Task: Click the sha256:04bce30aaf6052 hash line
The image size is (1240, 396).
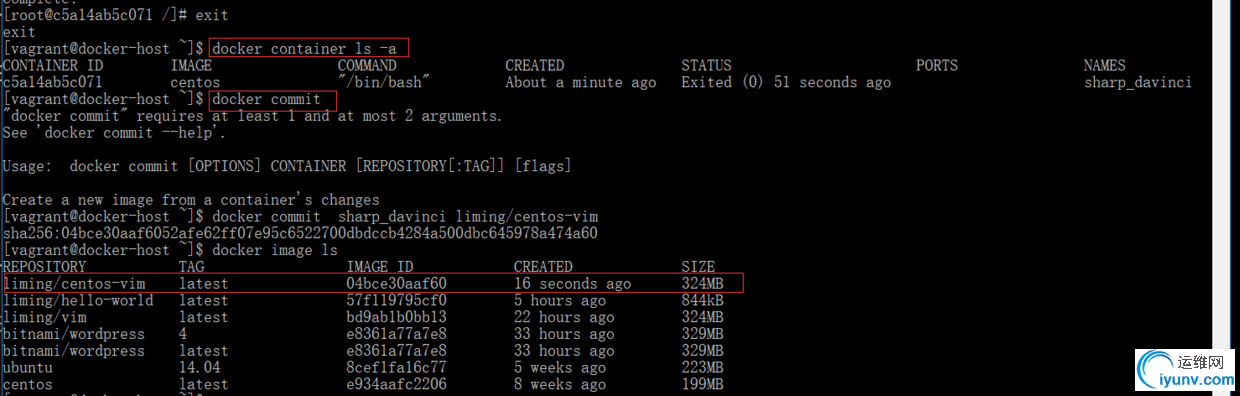Action: [300, 233]
